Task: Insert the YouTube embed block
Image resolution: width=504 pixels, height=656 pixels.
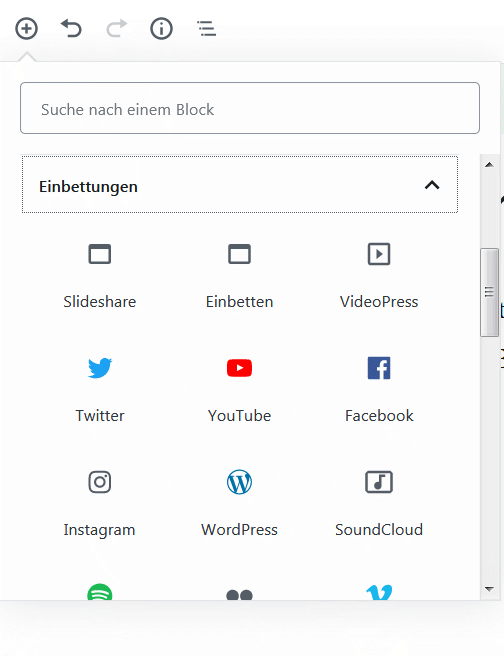Action: click(x=239, y=368)
